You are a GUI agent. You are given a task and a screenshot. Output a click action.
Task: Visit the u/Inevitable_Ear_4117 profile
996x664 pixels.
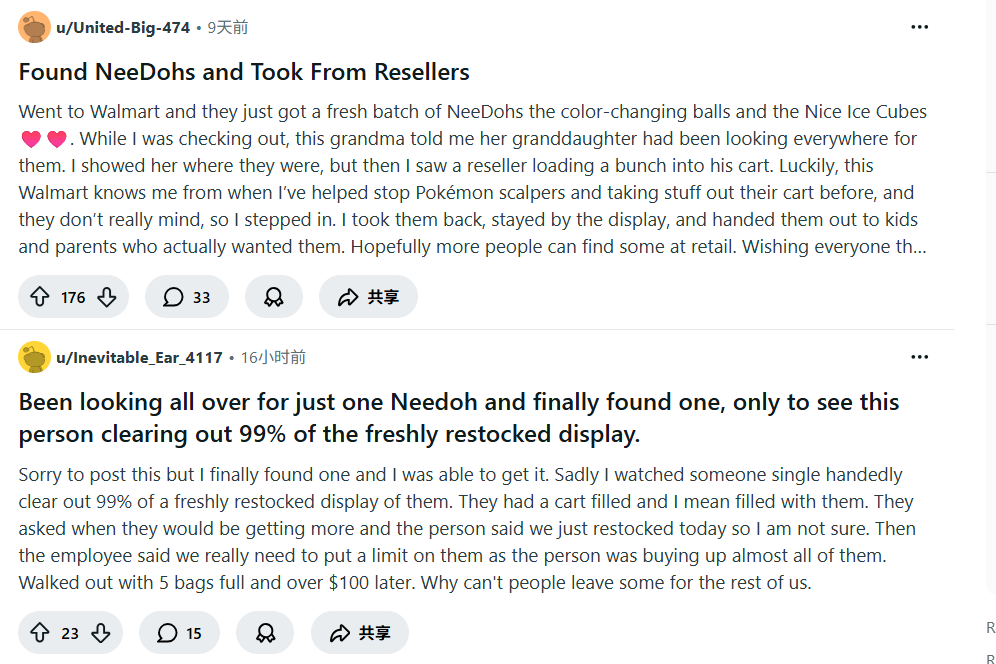139,357
